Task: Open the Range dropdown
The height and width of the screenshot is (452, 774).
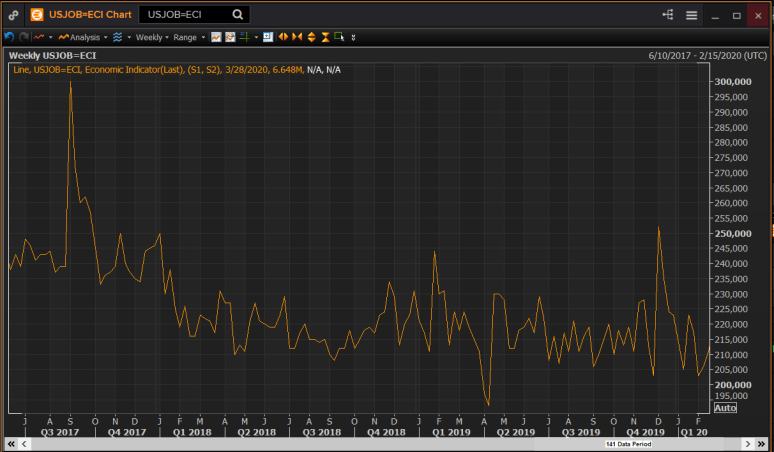Action: click(187, 37)
